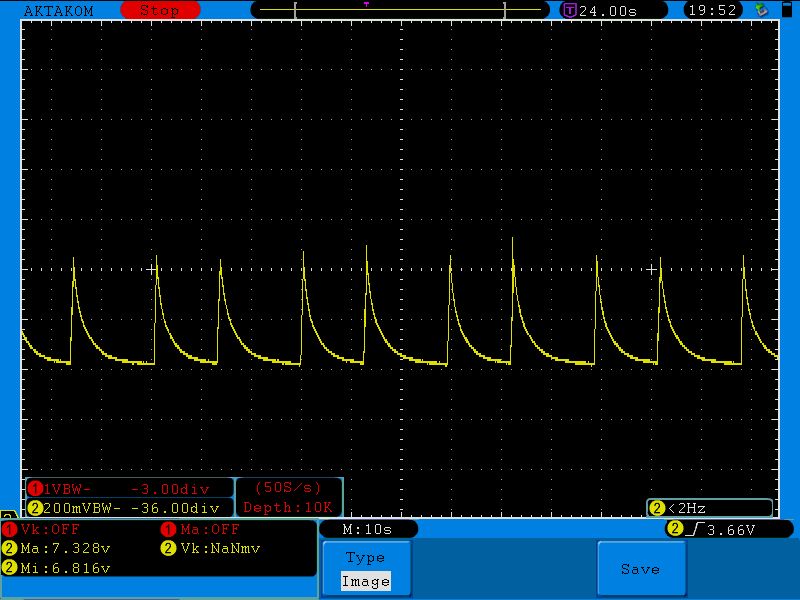Viewport: 800px width, 600px height.
Task: Click channel 2 icon next to Mi:6.816v
Action: click(9, 567)
